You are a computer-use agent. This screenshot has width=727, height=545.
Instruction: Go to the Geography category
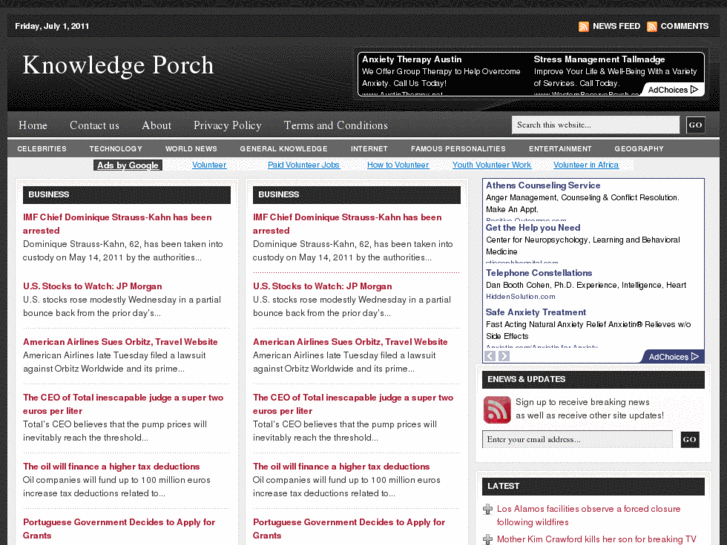pyautogui.click(x=639, y=149)
